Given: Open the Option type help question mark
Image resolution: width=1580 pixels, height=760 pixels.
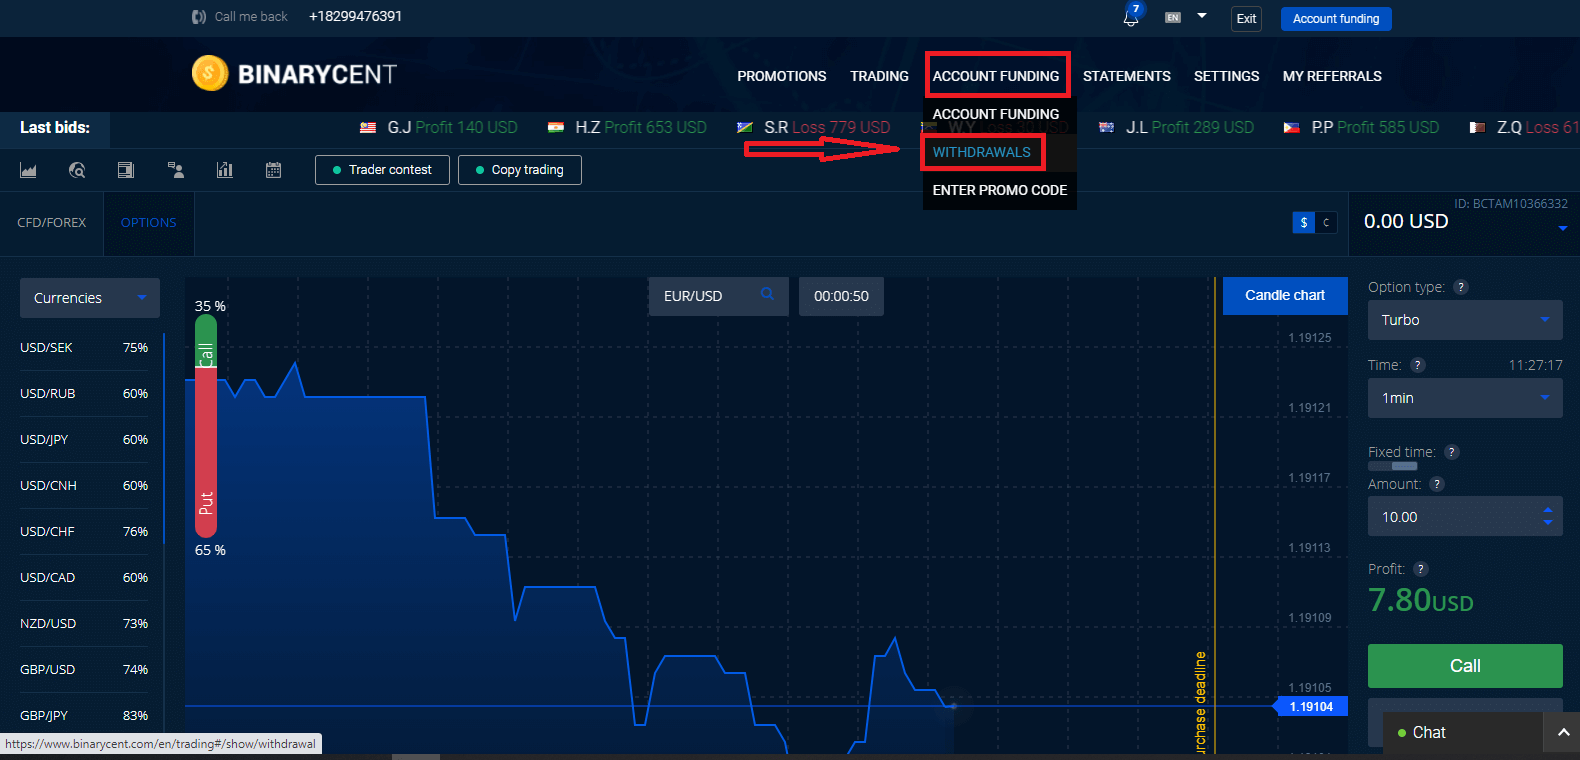Looking at the screenshot, I should tap(1461, 287).
